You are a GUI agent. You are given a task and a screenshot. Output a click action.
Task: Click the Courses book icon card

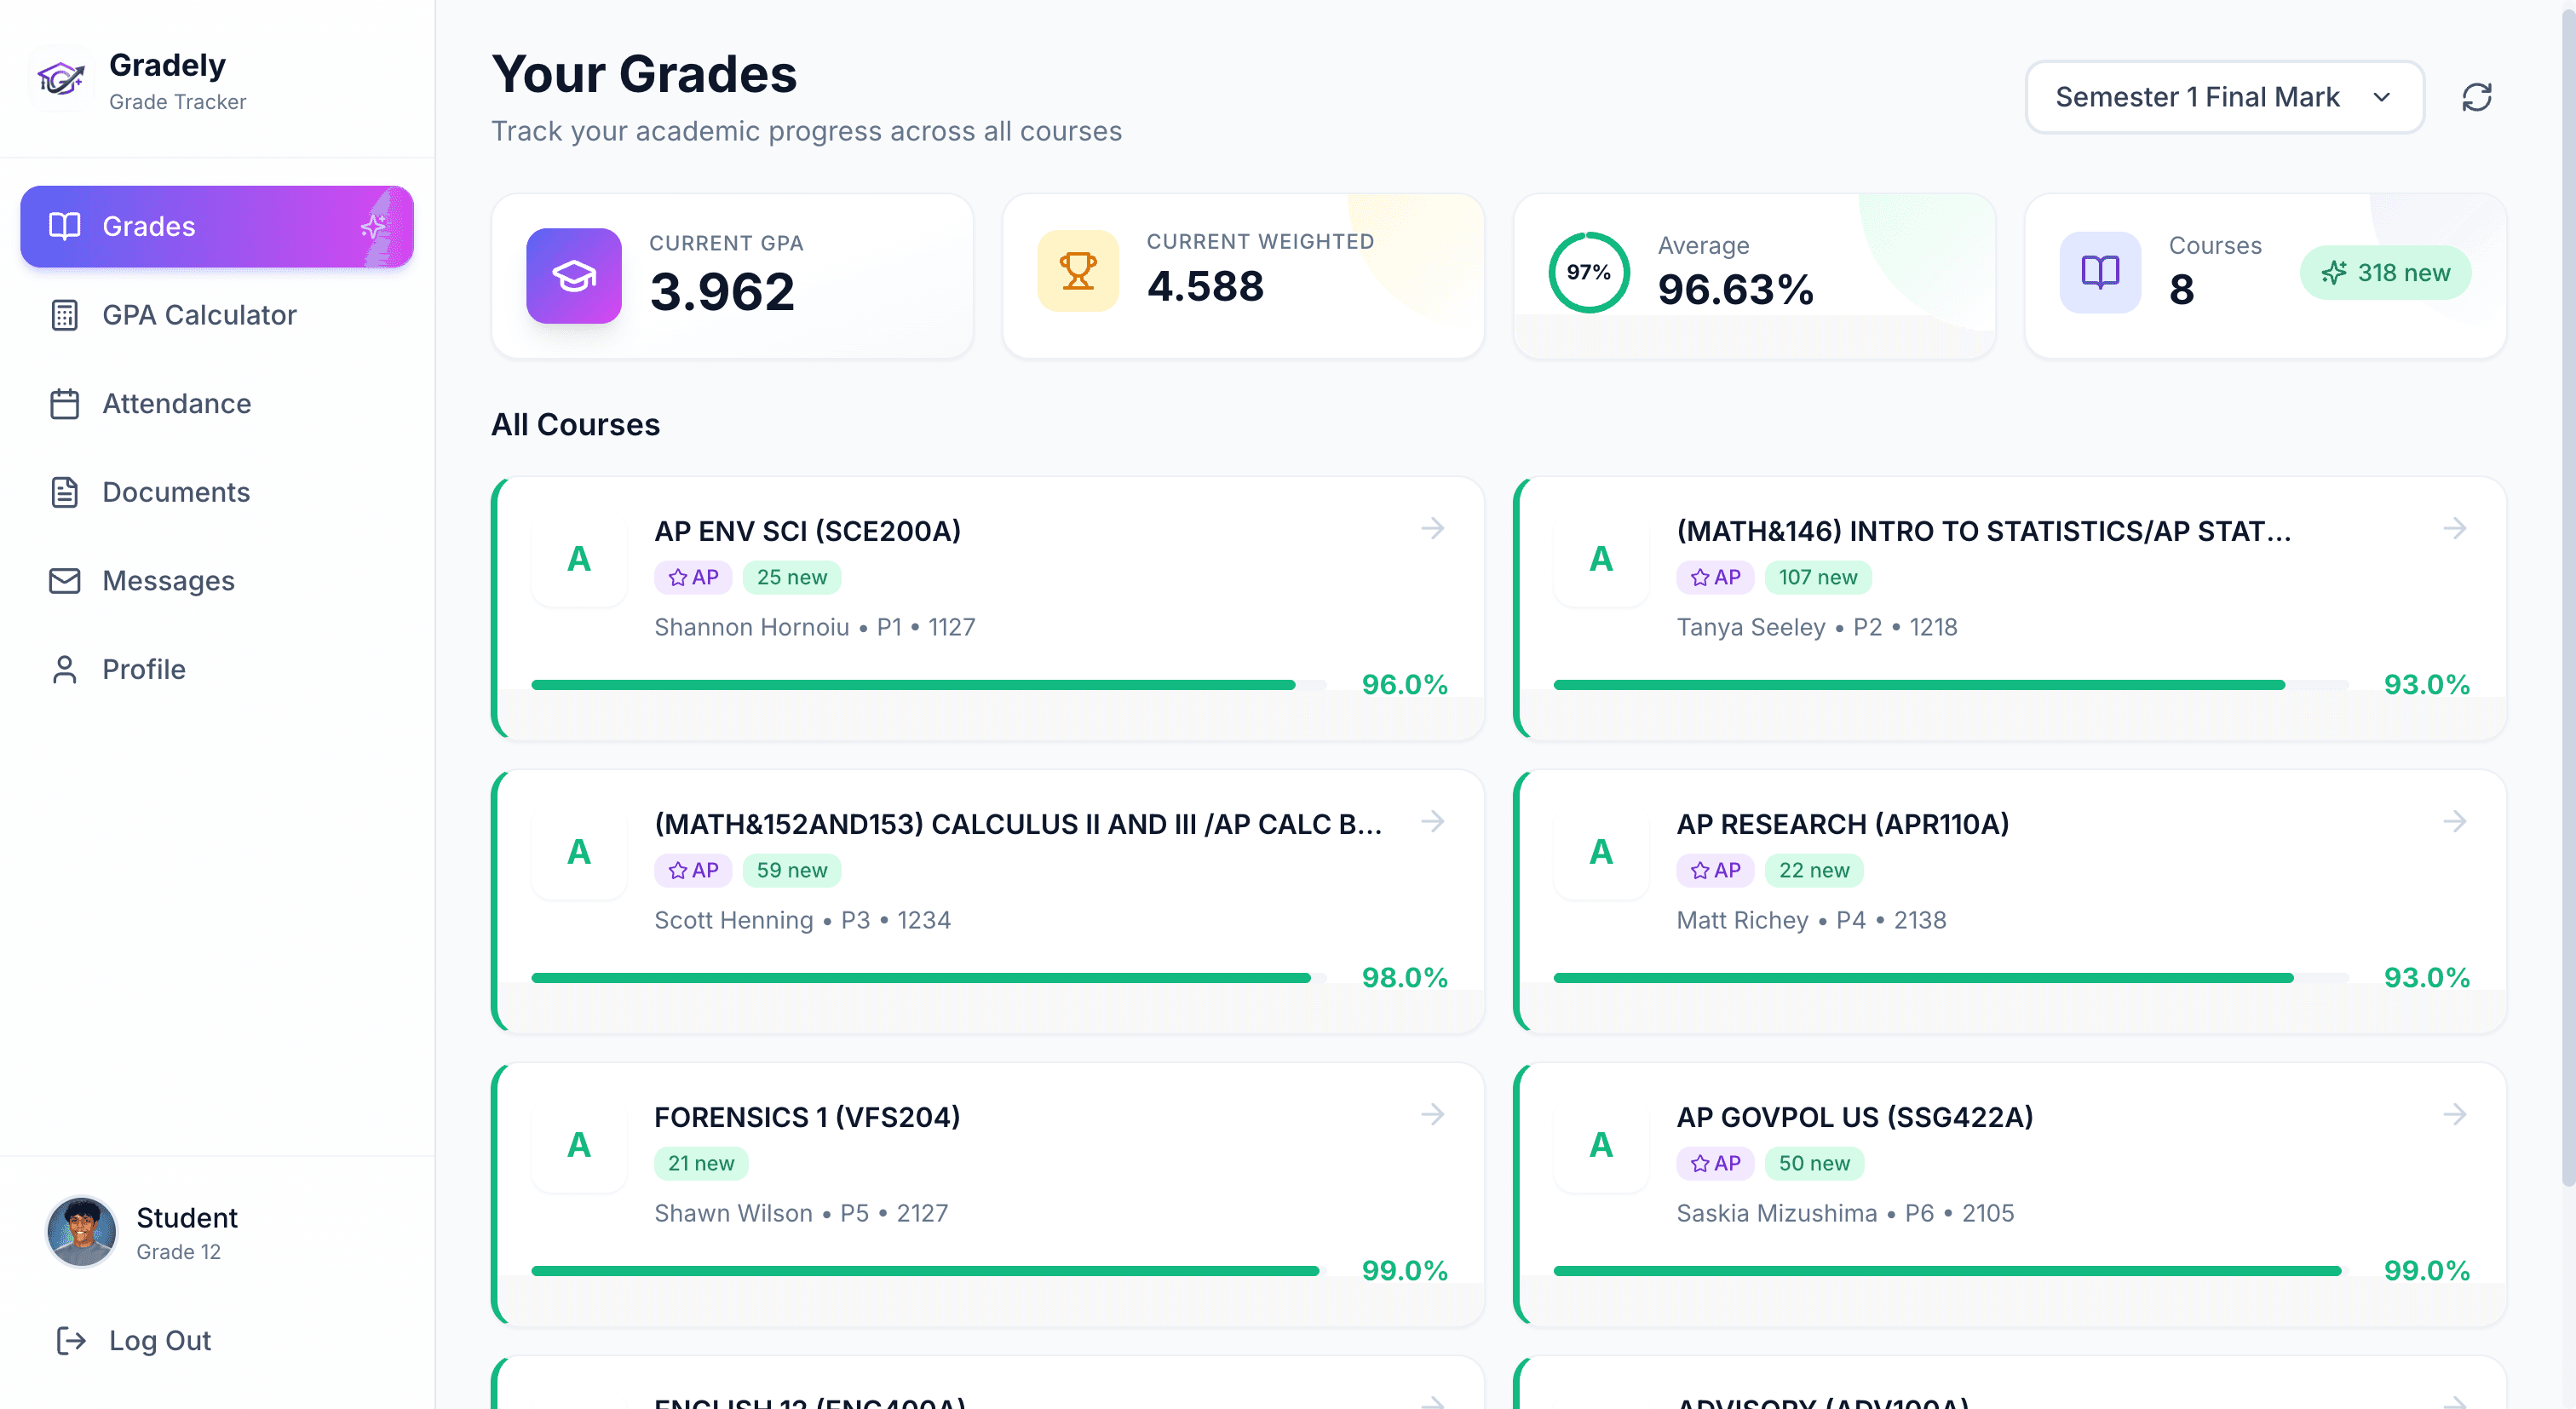click(x=2099, y=272)
